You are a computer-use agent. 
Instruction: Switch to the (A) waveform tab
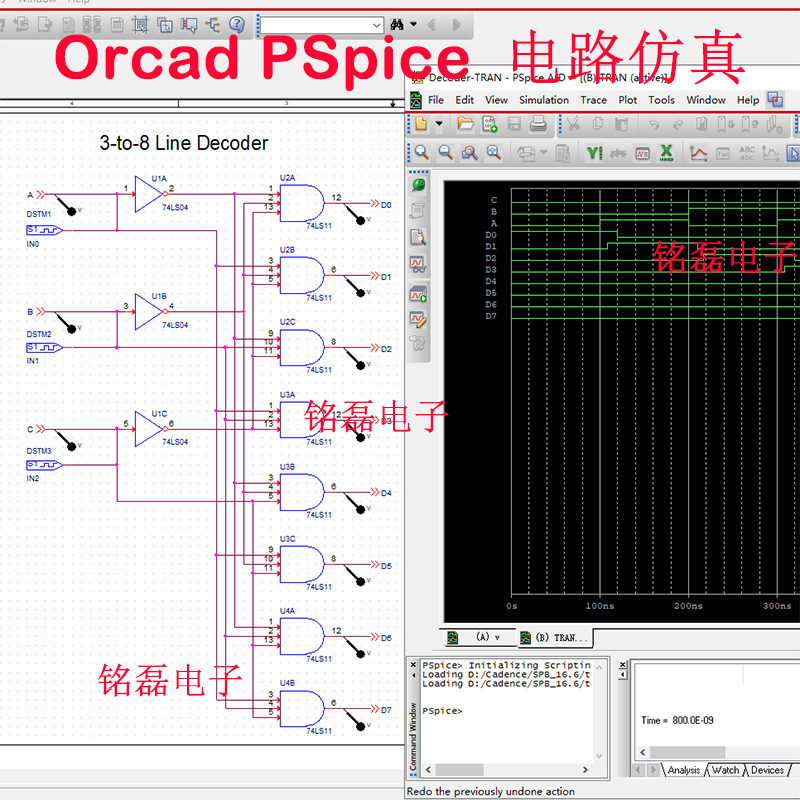tap(481, 637)
